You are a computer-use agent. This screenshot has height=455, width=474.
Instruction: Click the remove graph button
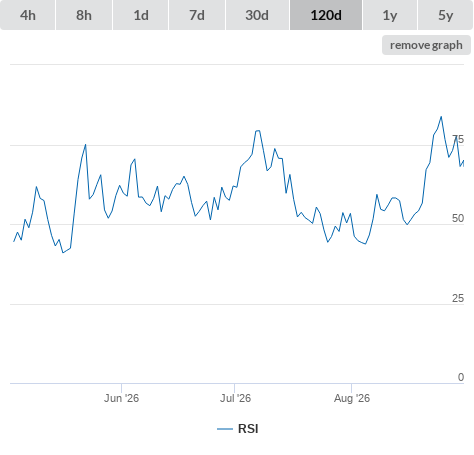tap(426, 45)
